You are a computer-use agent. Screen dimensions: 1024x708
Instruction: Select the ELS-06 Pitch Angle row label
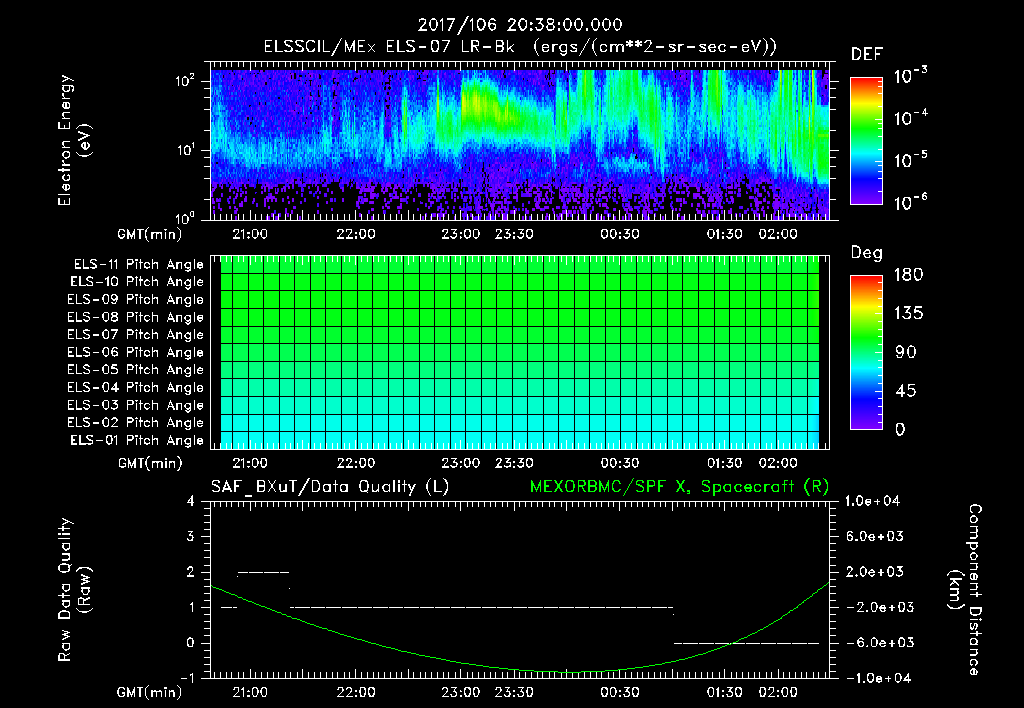coord(135,352)
